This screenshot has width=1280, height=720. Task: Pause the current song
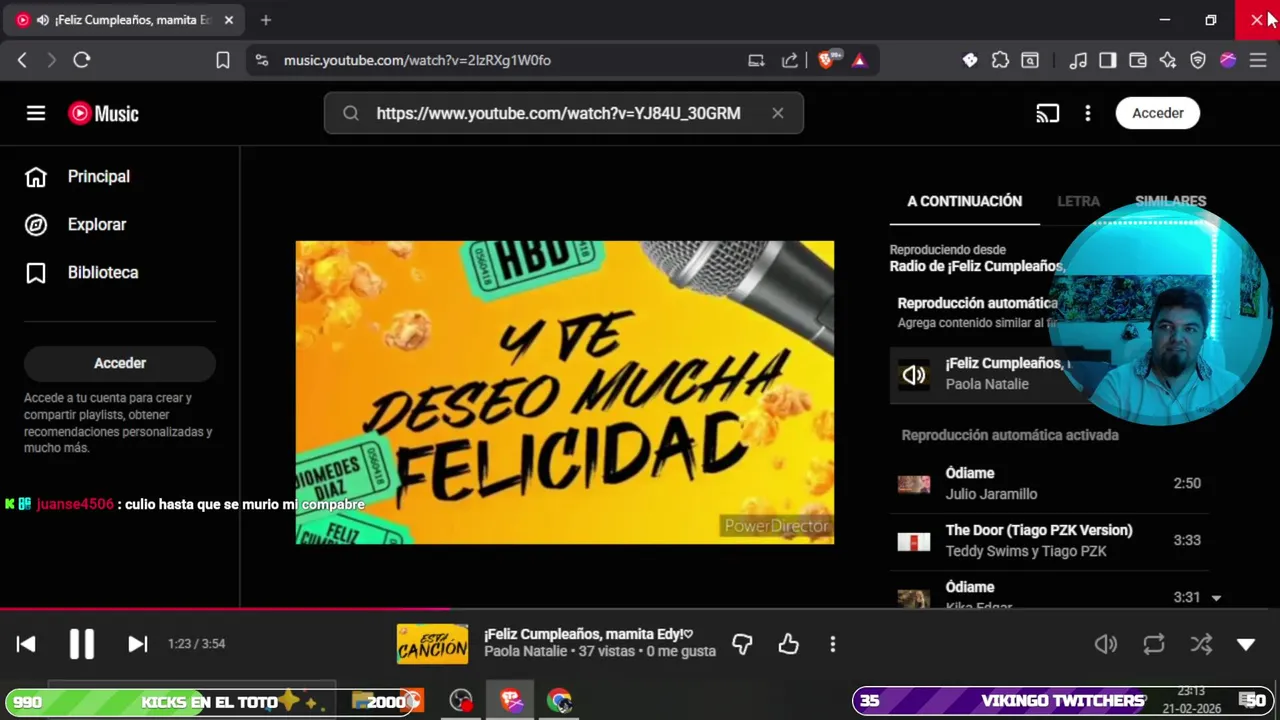pos(82,644)
